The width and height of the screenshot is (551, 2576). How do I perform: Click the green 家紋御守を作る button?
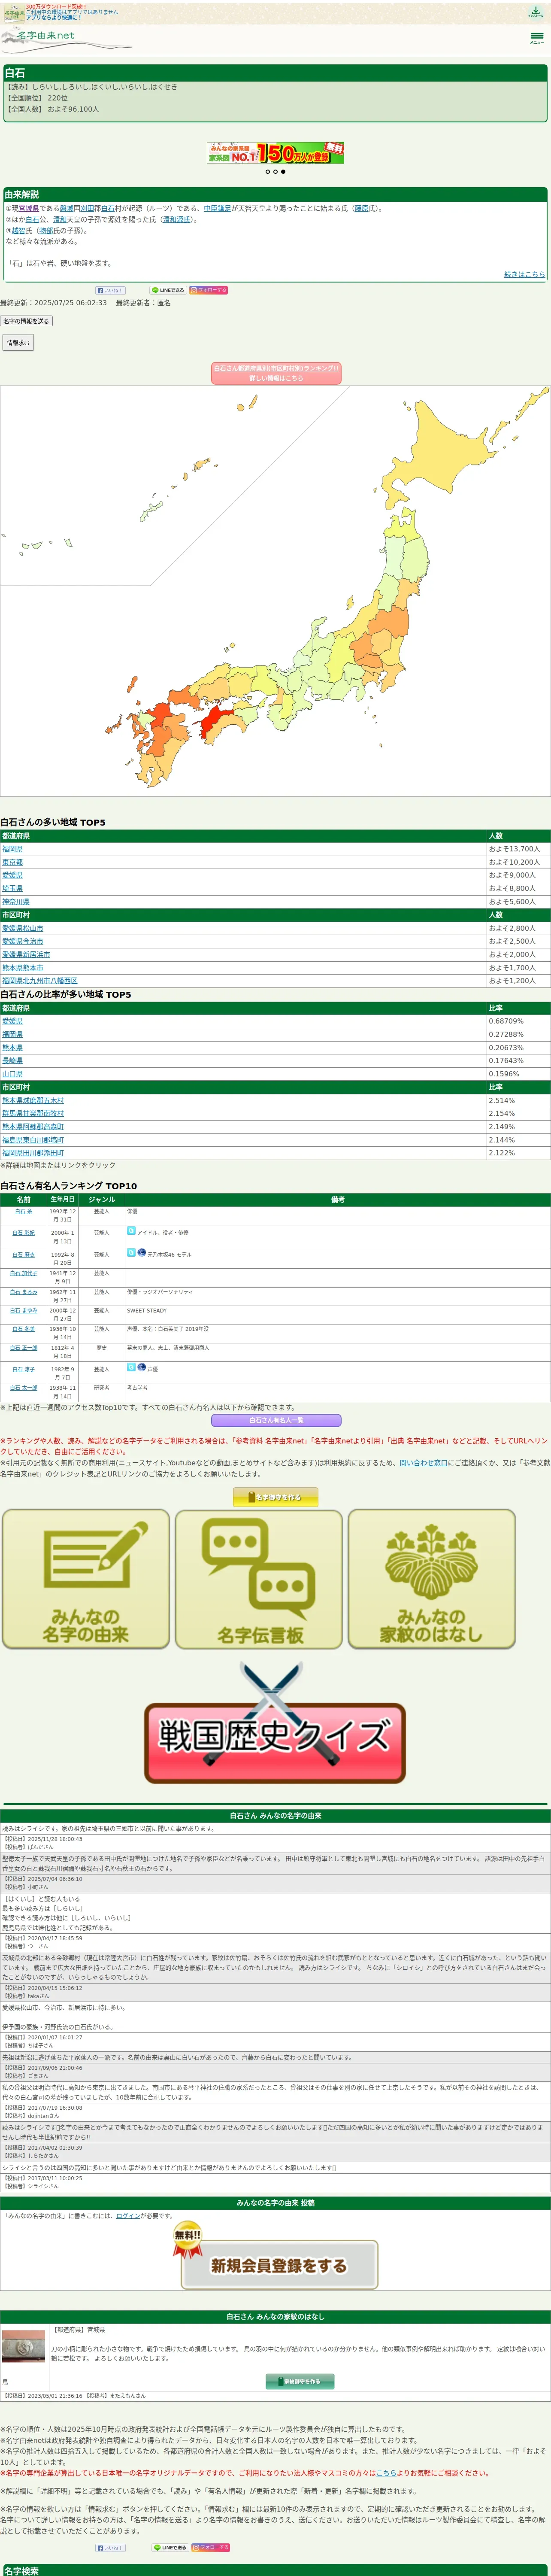[300, 2381]
